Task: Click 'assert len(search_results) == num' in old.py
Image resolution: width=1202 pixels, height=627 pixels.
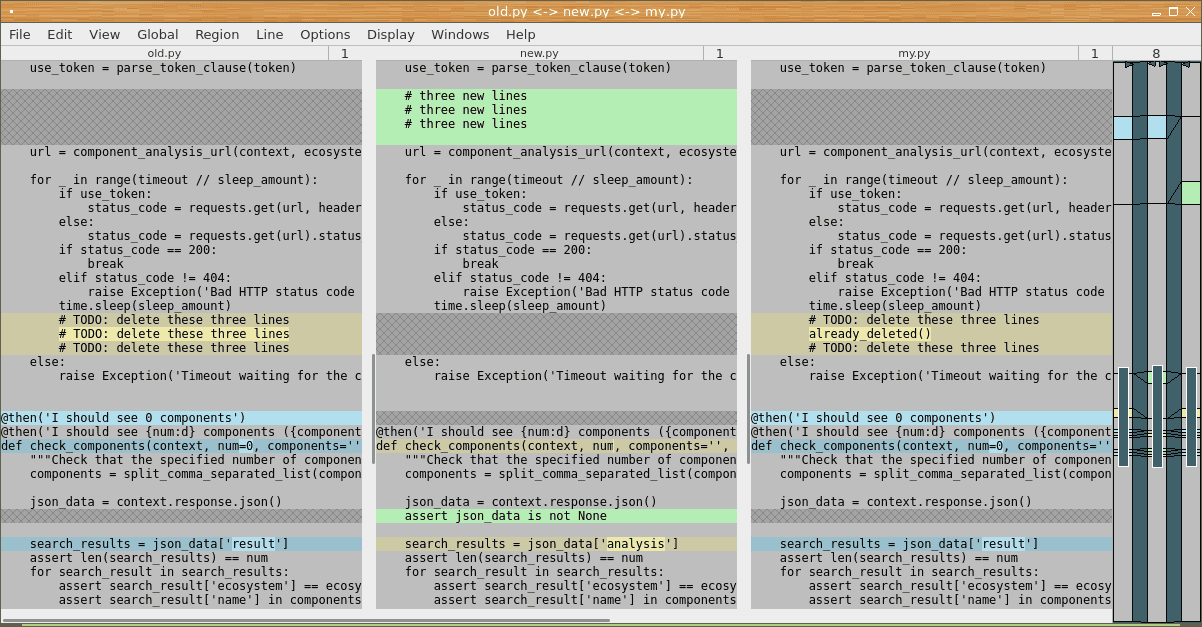Action: 149,558
